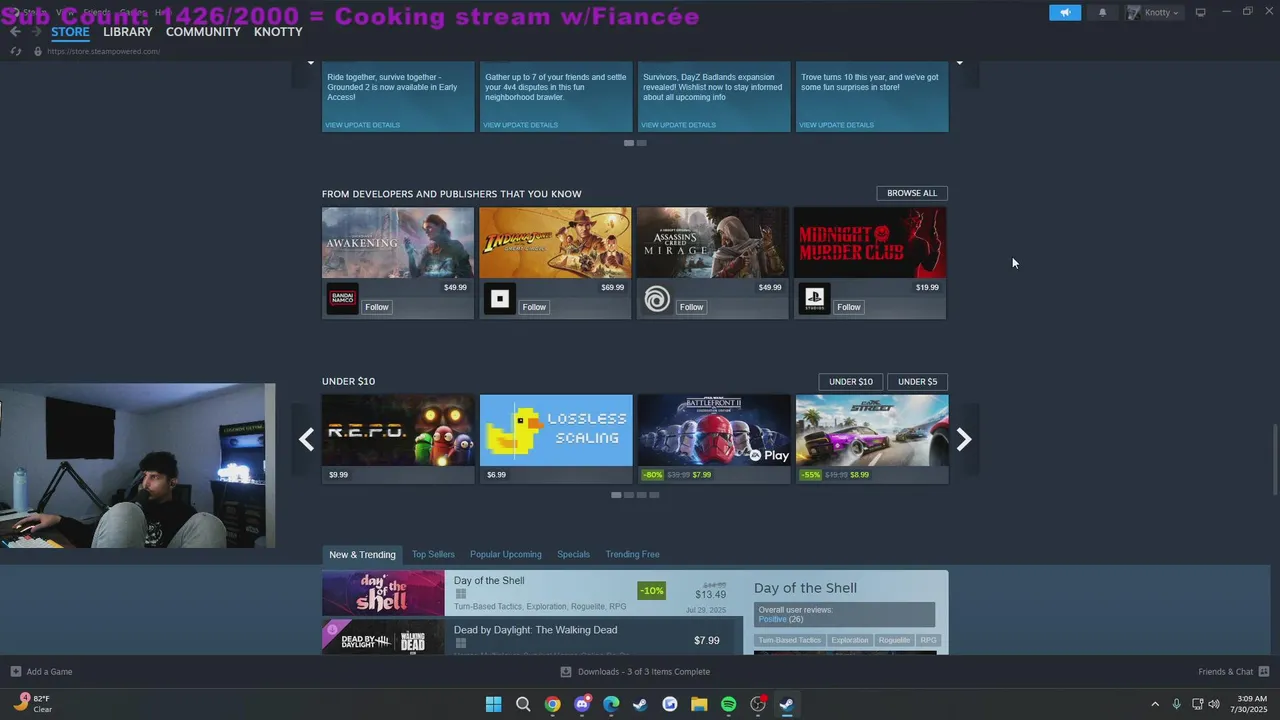The height and width of the screenshot is (720, 1280).
Task: Click the Windows platform icon under Day of the Shell
Action: (460, 594)
